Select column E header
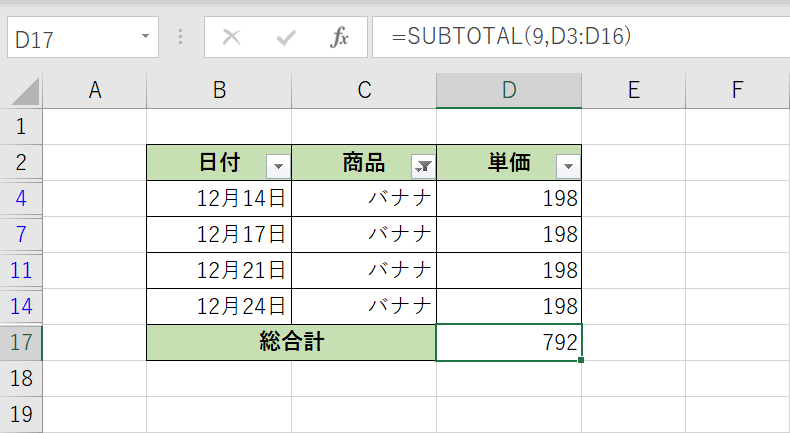790x433 pixels. tap(634, 91)
